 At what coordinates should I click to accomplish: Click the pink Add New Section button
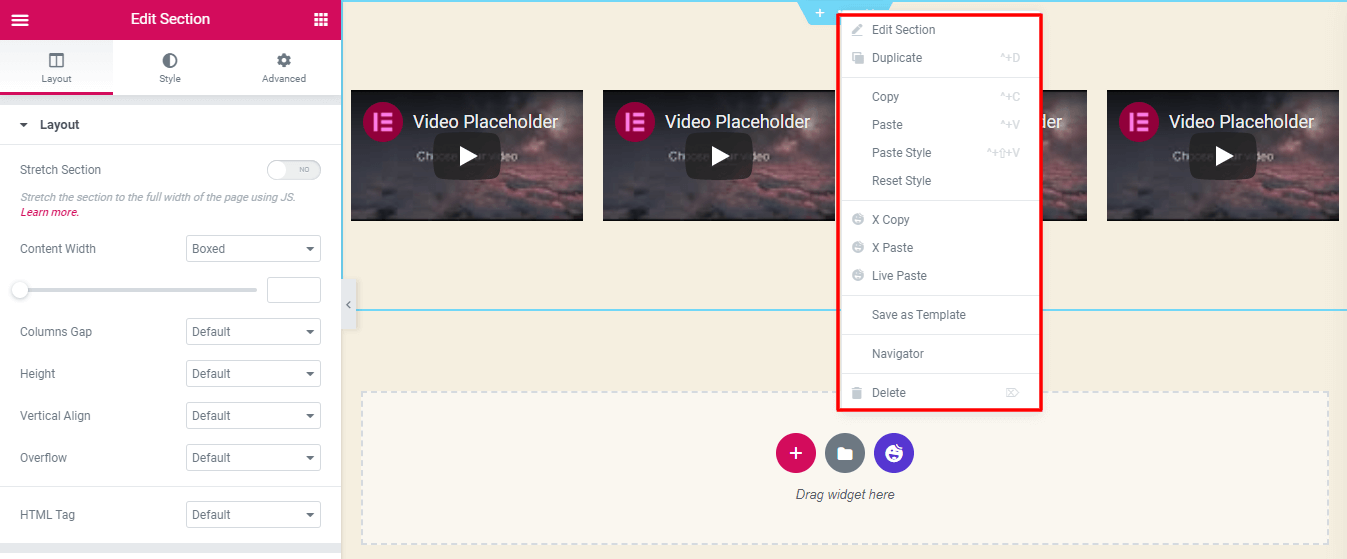click(796, 453)
